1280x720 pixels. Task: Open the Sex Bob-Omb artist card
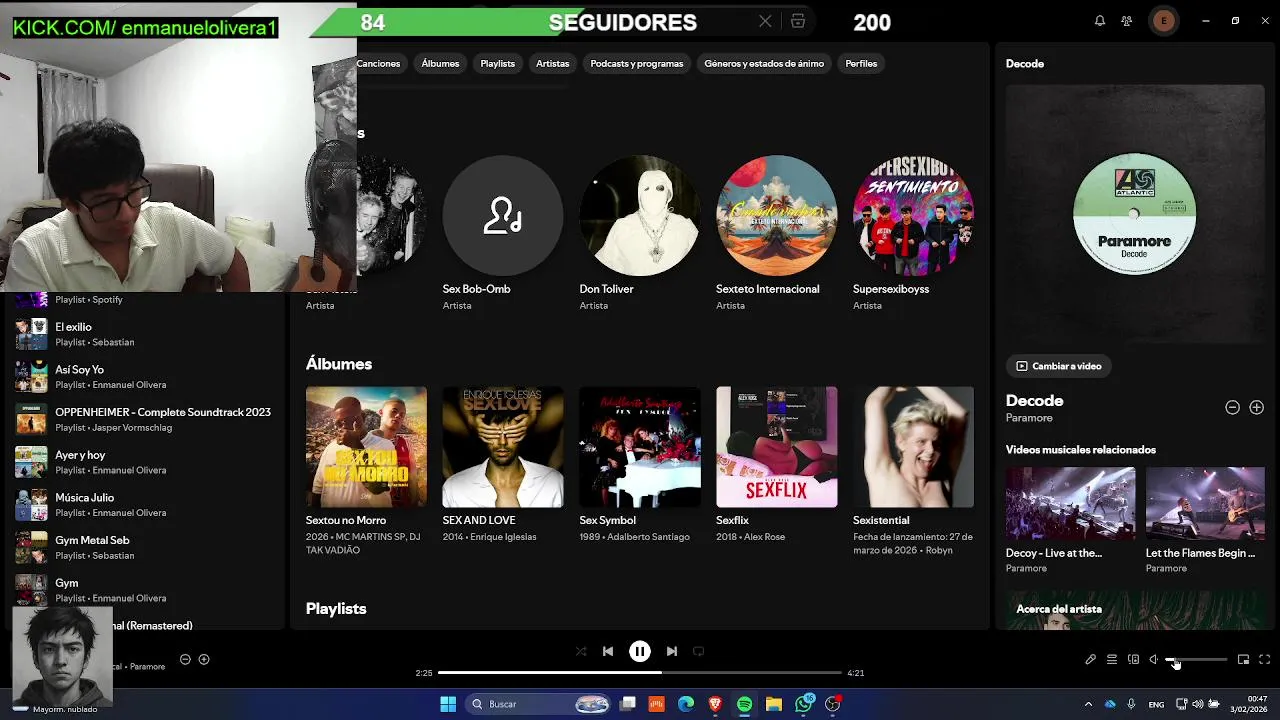503,232
